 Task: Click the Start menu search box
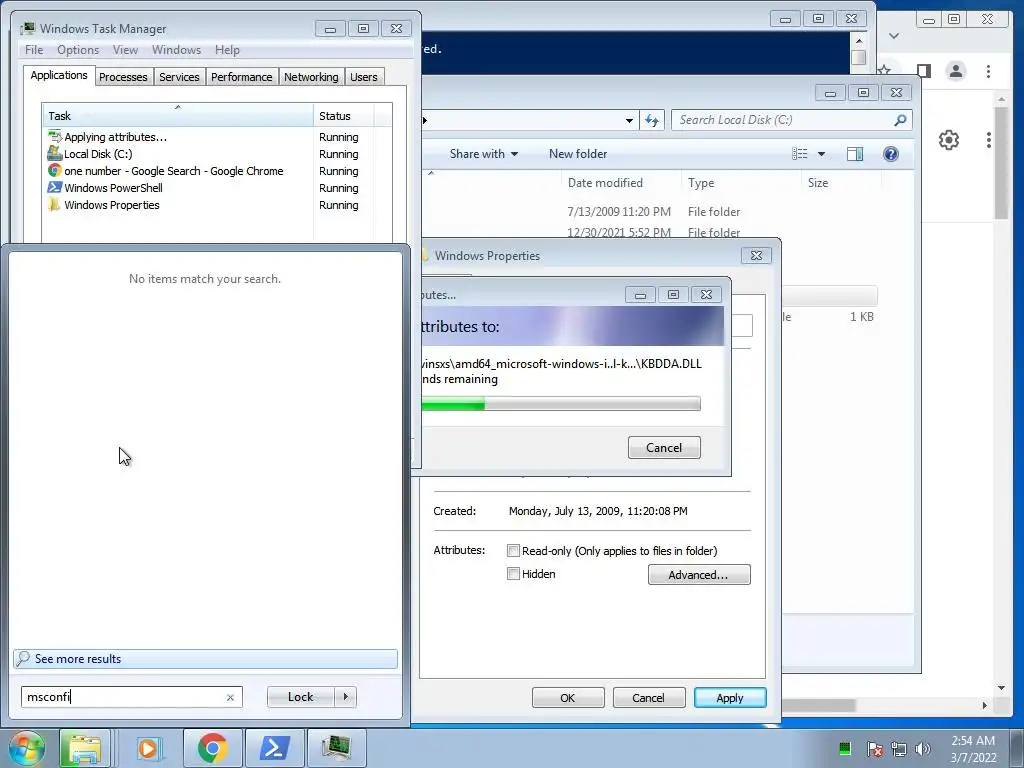[x=131, y=697]
